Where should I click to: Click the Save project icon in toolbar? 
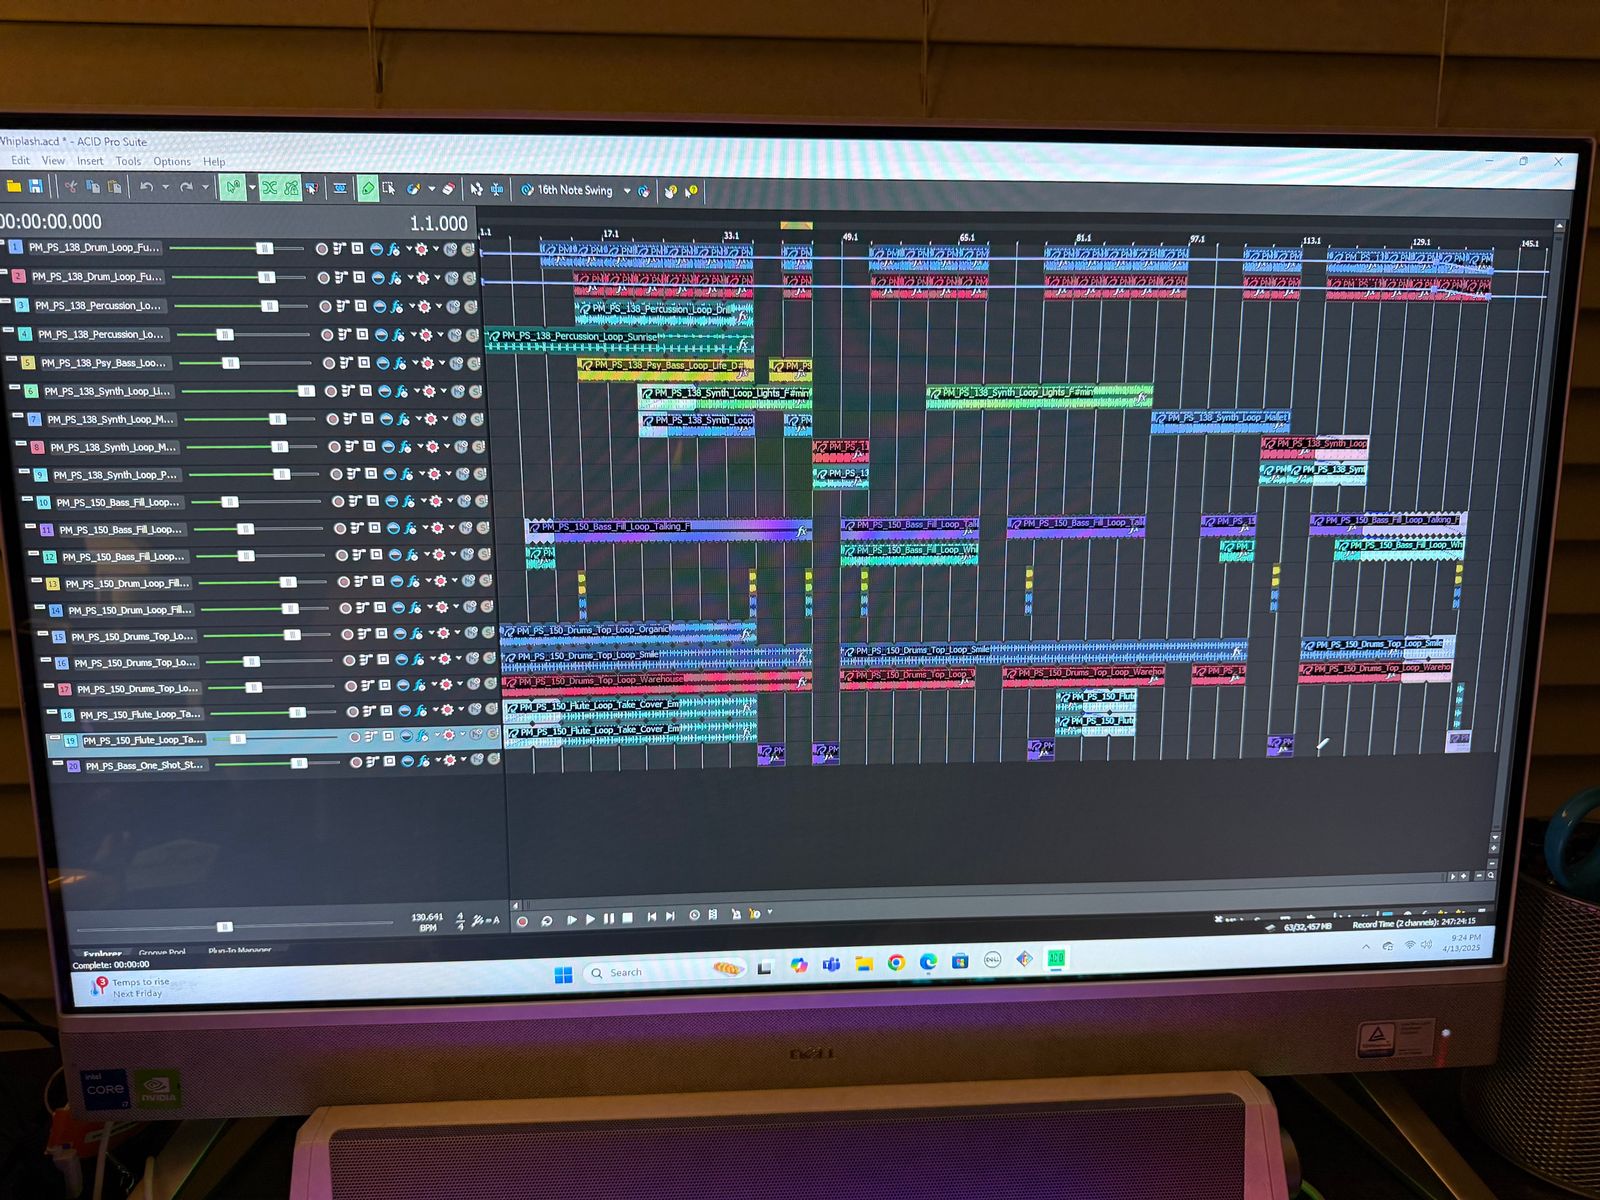point(36,186)
